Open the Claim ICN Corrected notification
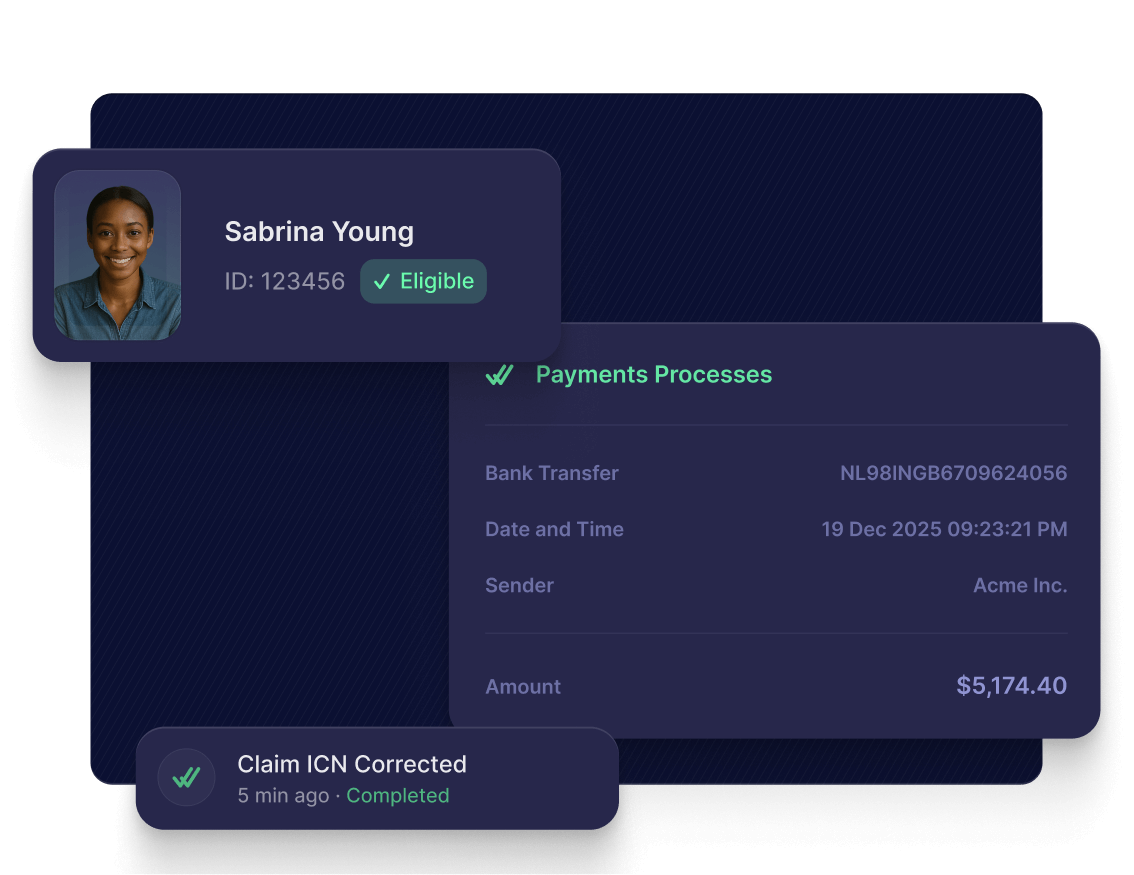The width and height of the screenshot is (1134, 875). click(x=378, y=778)
